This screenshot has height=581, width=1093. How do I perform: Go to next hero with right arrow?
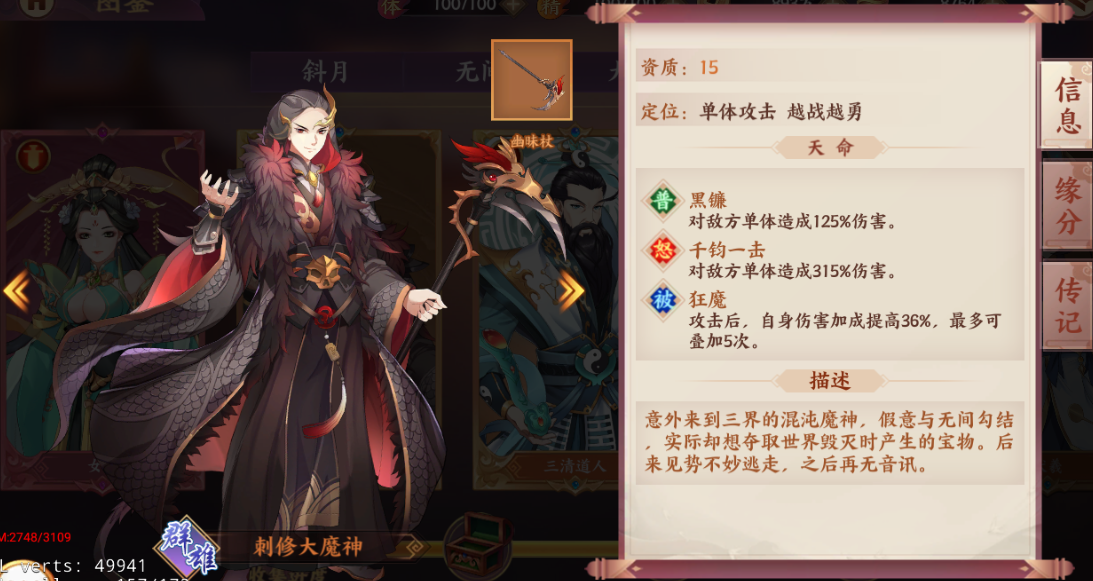[x=571, y=291]
